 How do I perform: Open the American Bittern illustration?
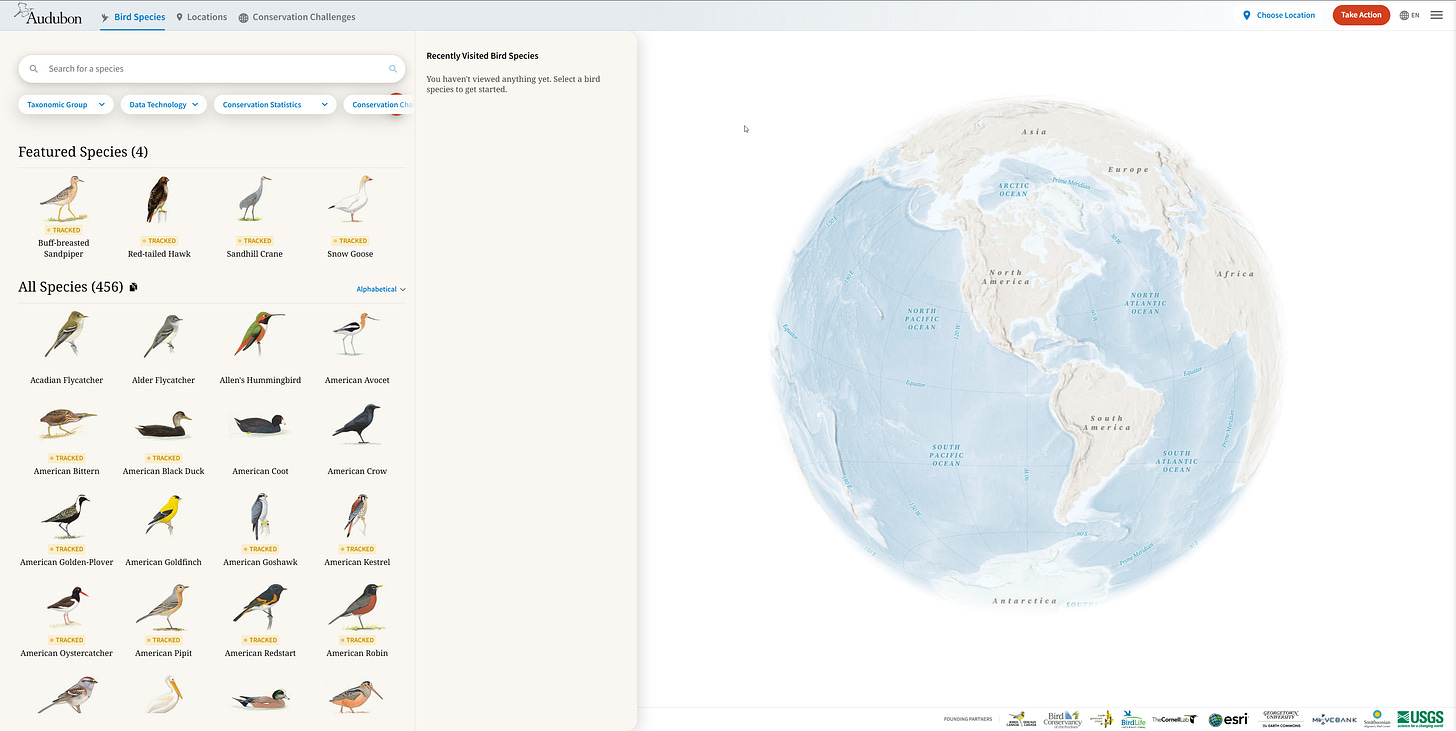(x=66, y=423)
